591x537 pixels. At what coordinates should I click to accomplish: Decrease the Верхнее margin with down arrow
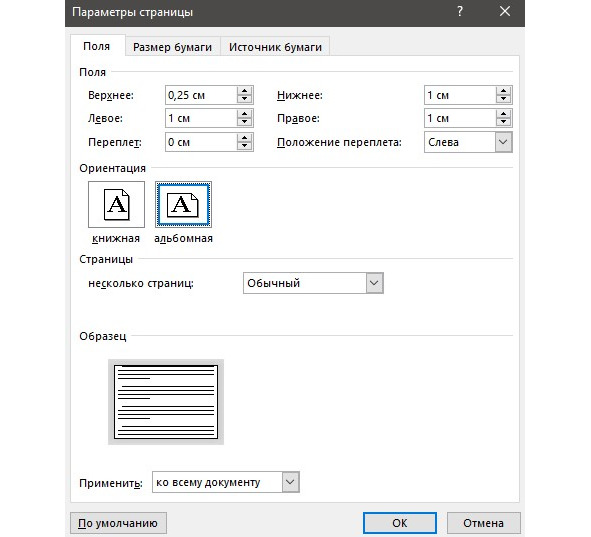[245, 99]
